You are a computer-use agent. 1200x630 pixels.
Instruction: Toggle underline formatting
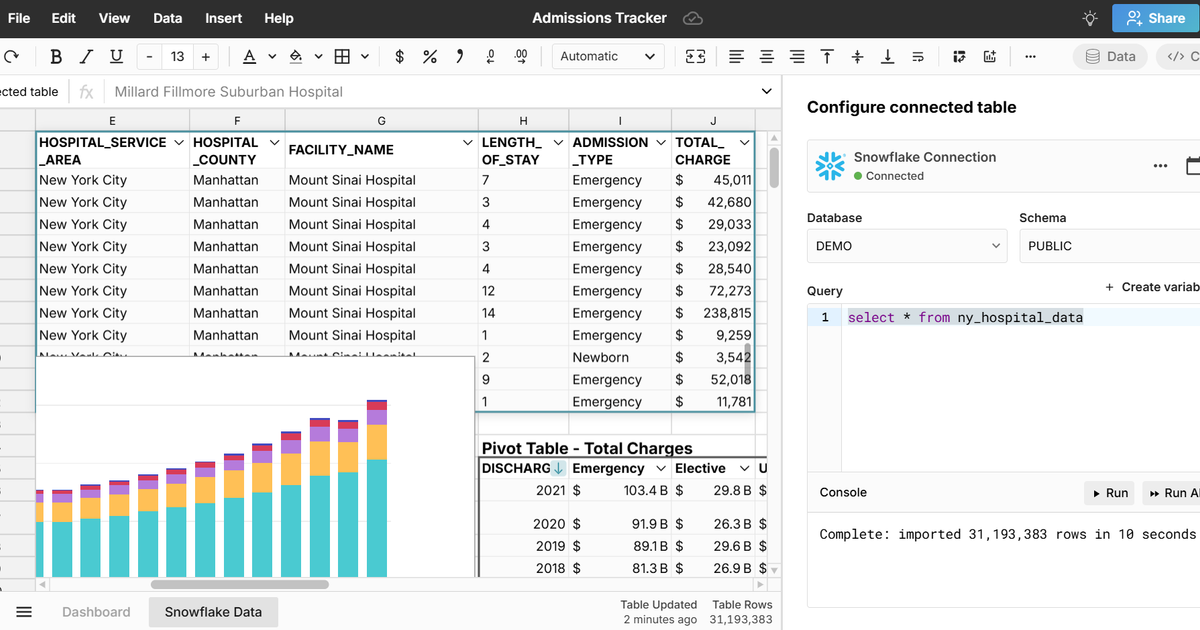116,57
